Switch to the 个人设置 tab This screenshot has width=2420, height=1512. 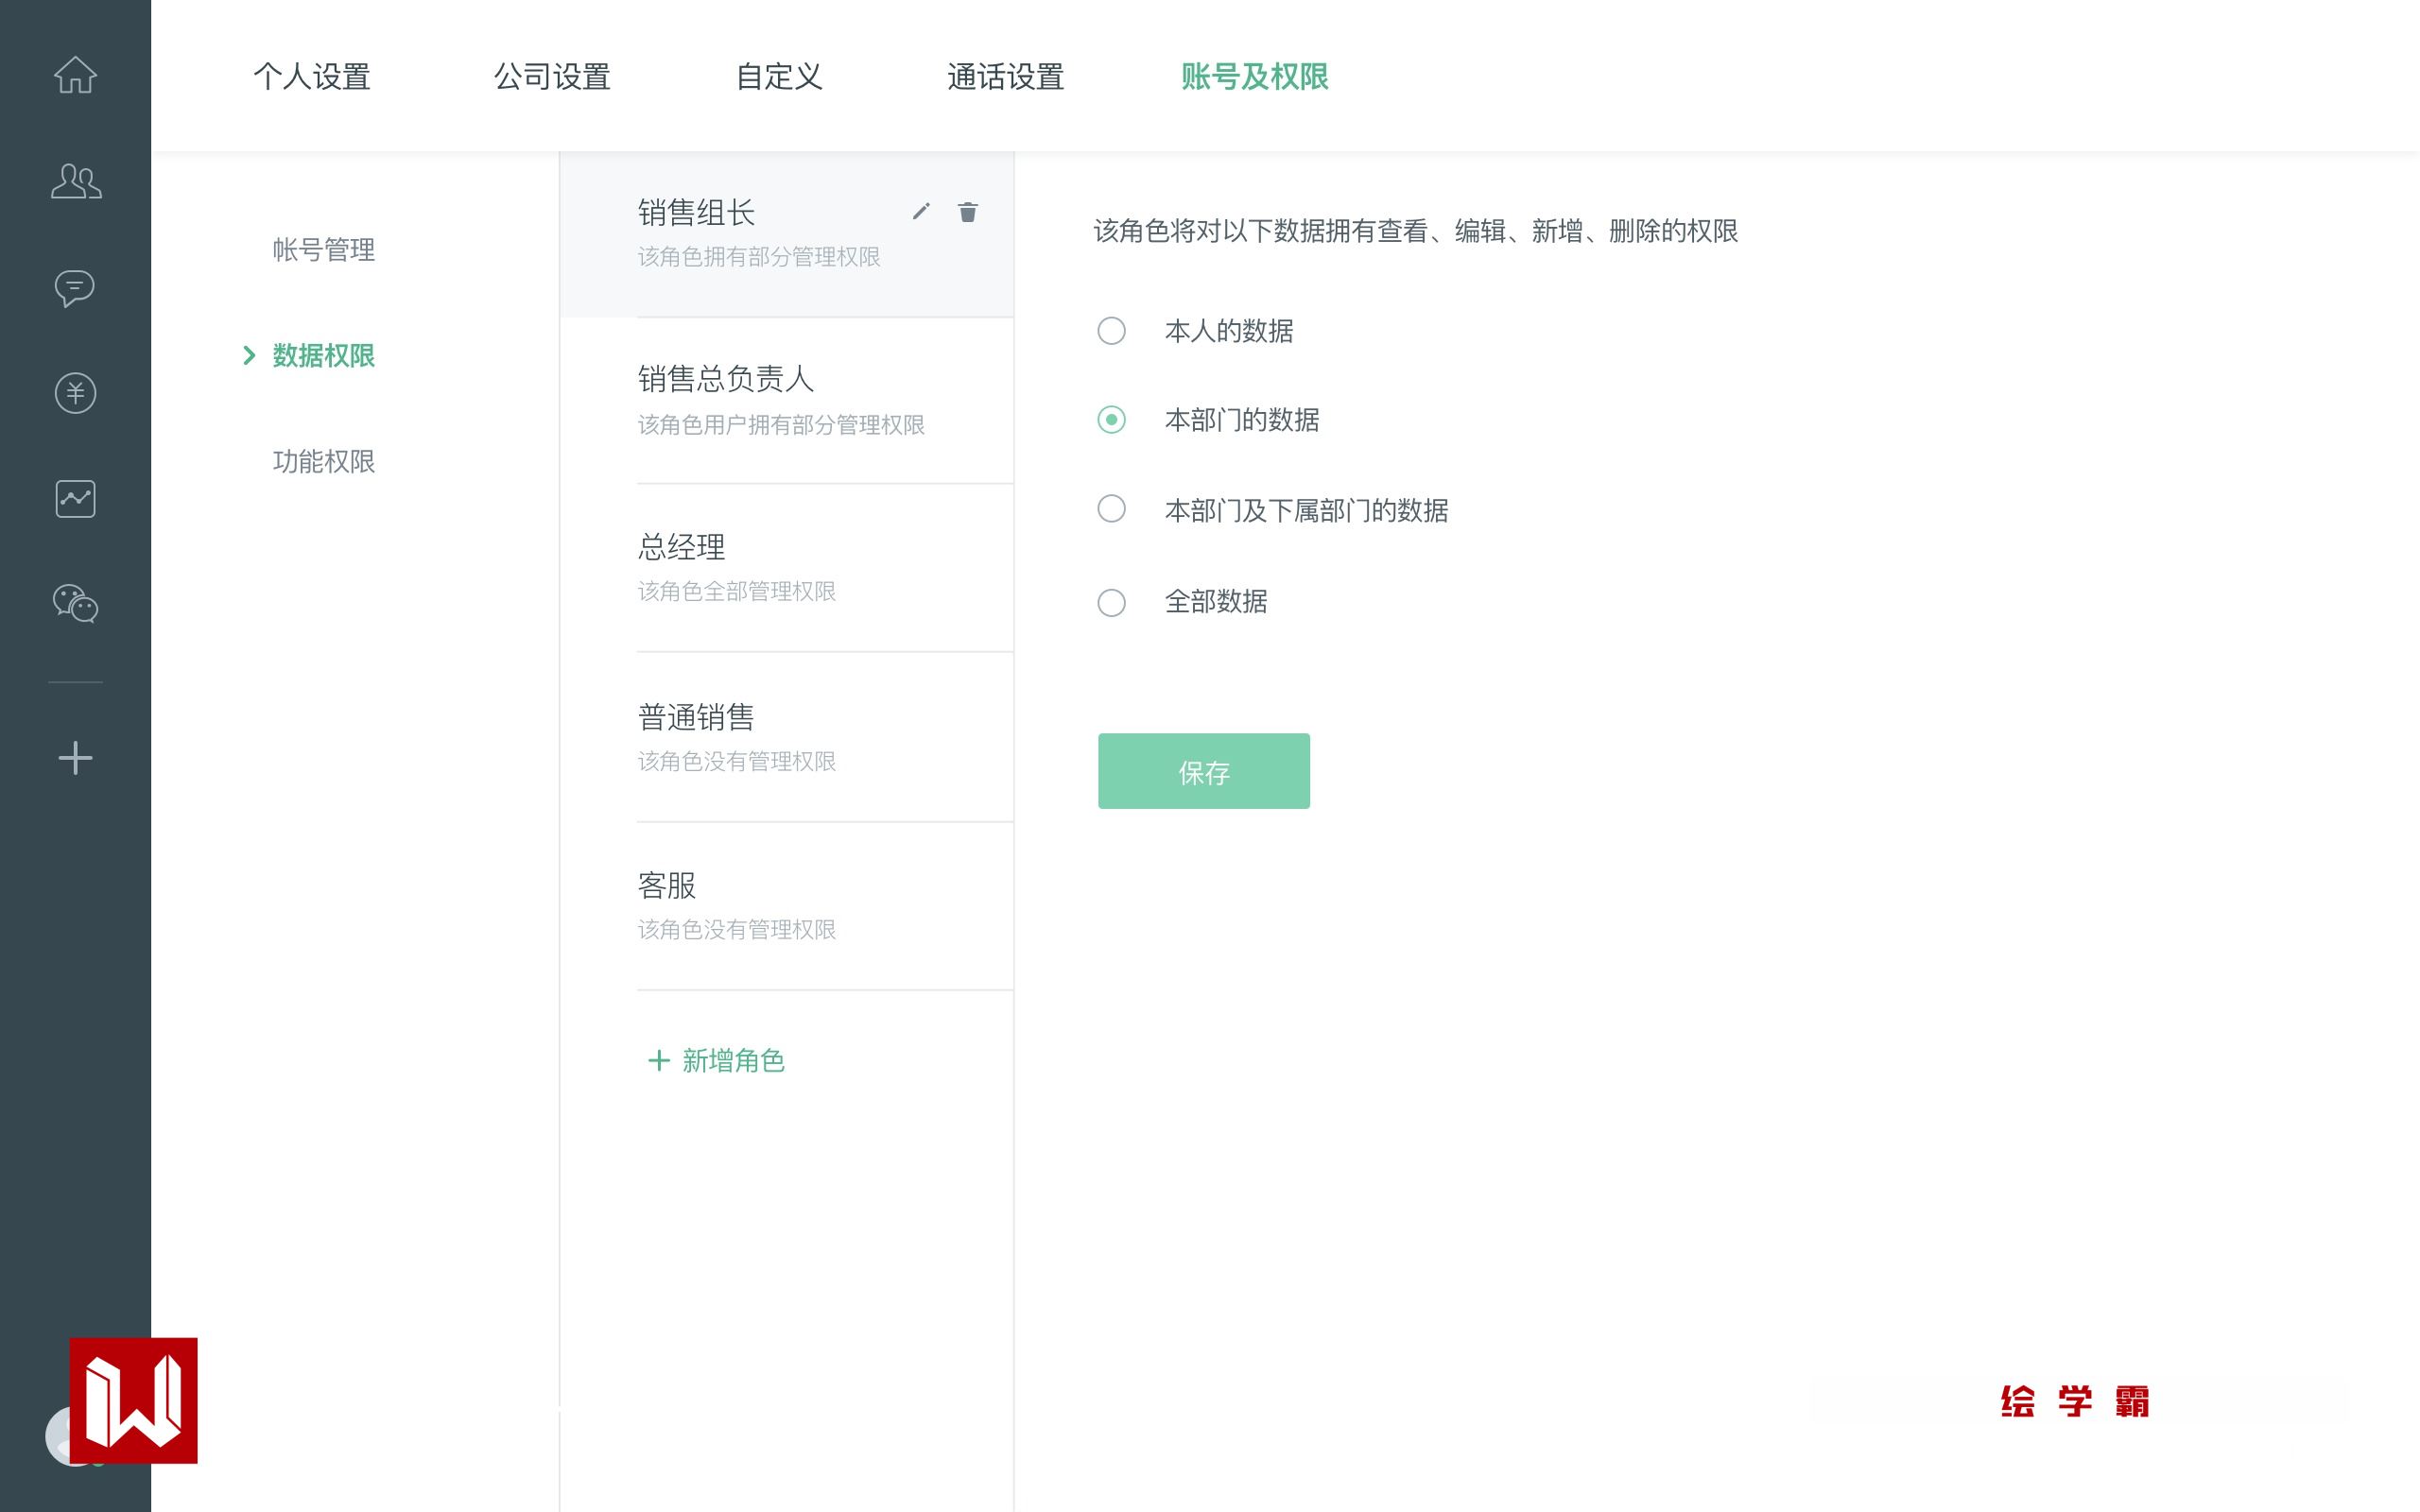[x=312, y=77]
